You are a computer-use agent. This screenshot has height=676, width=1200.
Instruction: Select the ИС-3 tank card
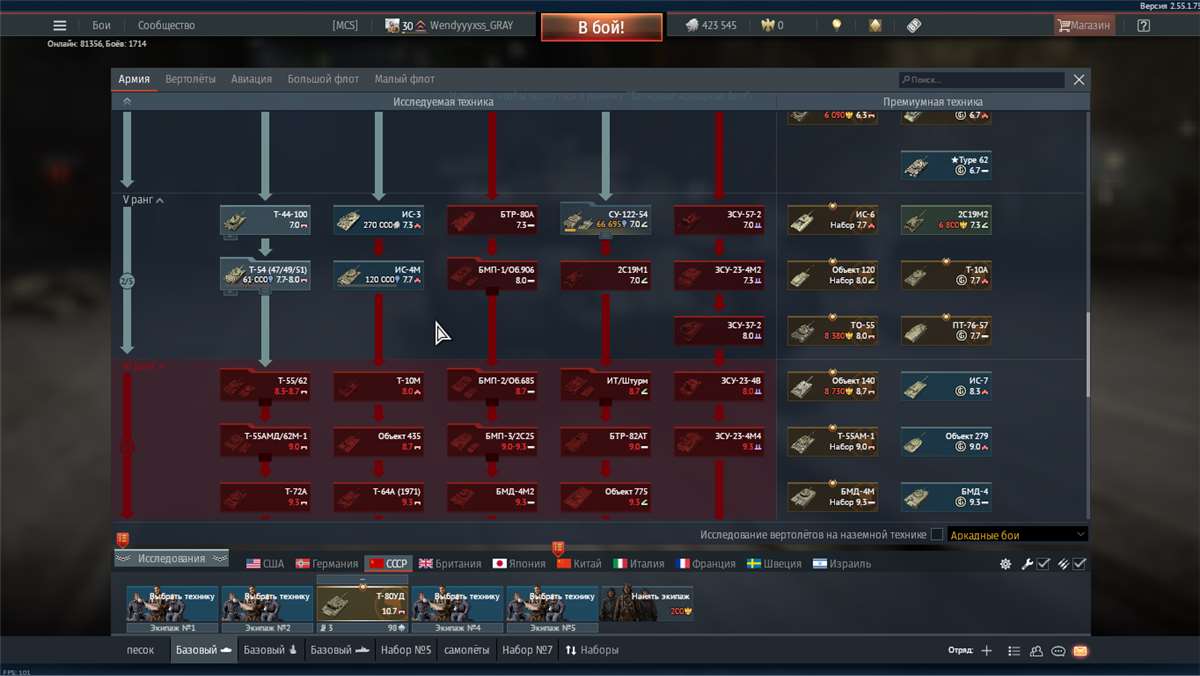[x=378, y=220]
